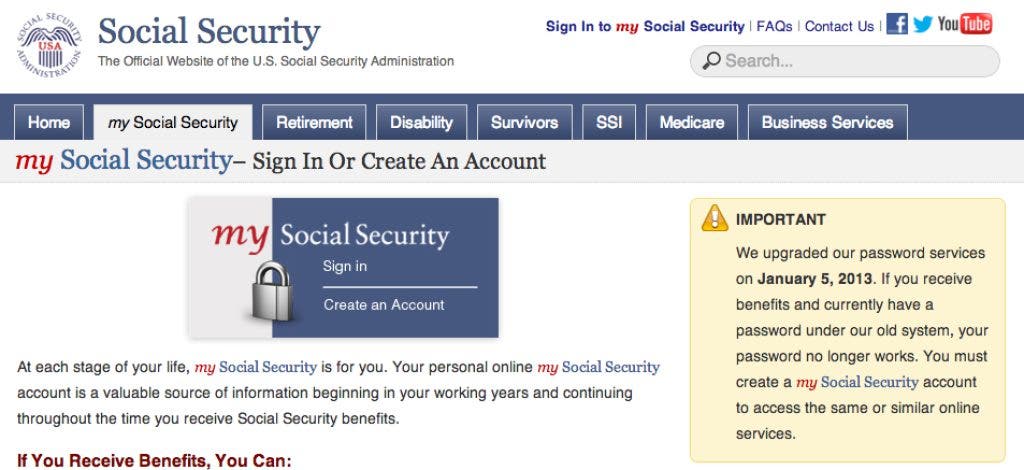Click the yellow warning triangle icon
Screen dimensions: 1024x470
click(x=715, y=218)
